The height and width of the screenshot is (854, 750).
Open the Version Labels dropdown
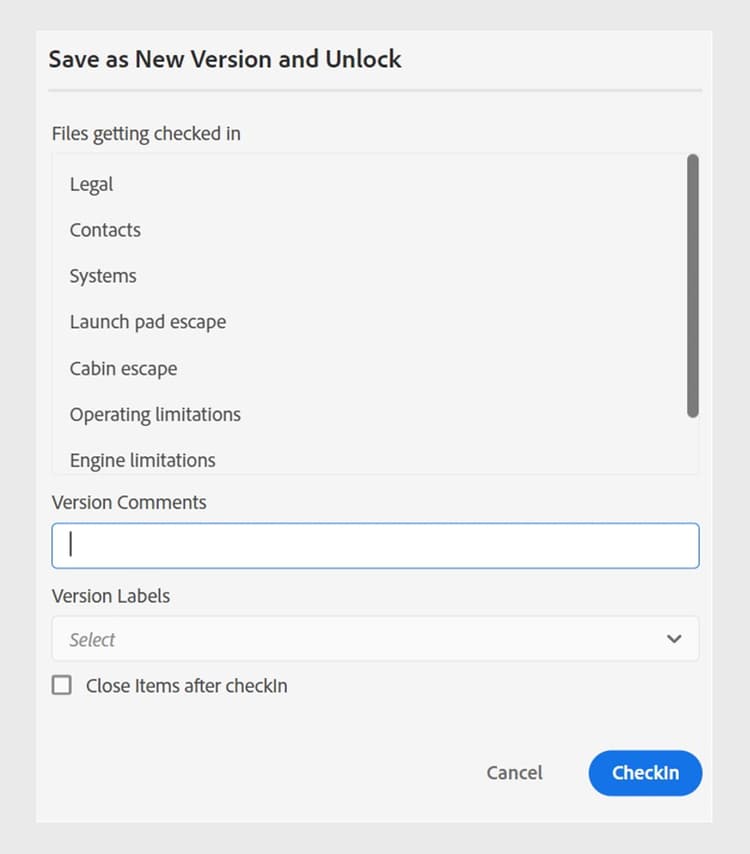click(375, 639)
